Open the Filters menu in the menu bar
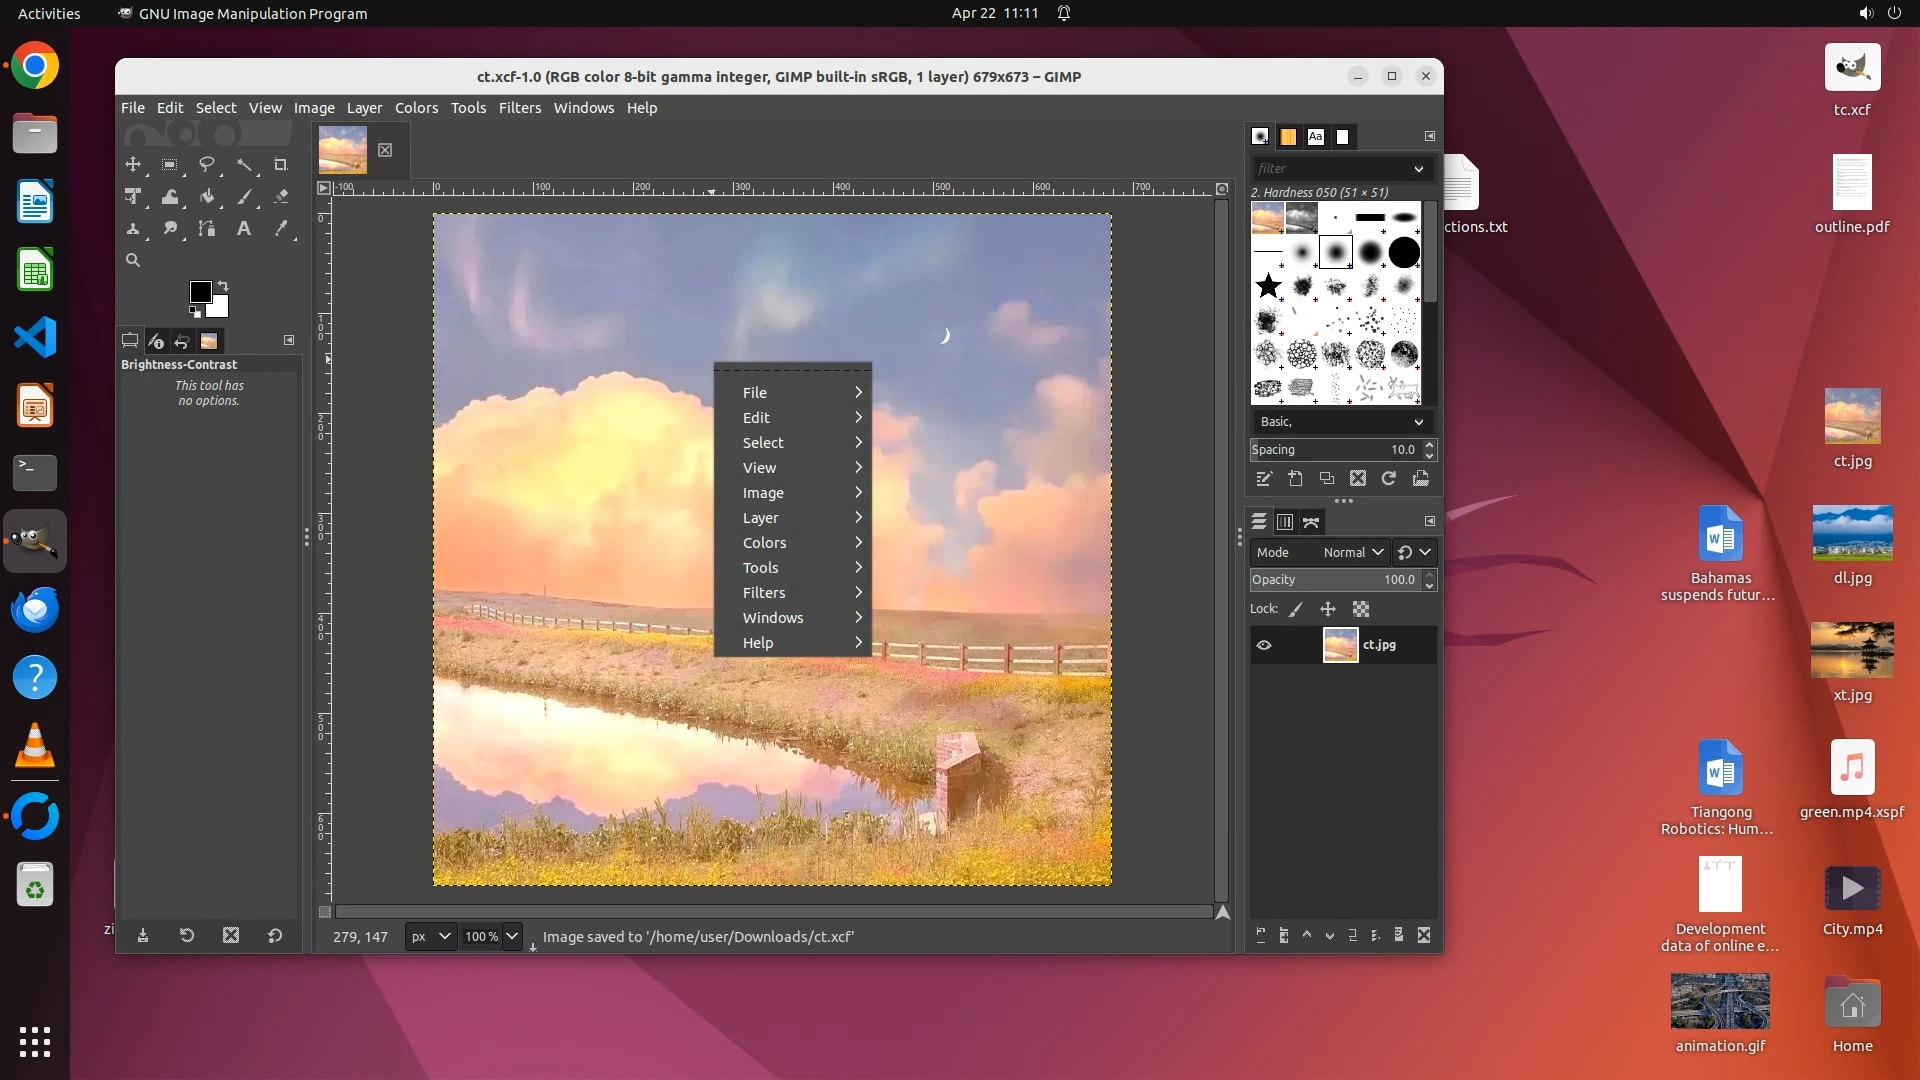1920x1080 pixels. [519, 108]
